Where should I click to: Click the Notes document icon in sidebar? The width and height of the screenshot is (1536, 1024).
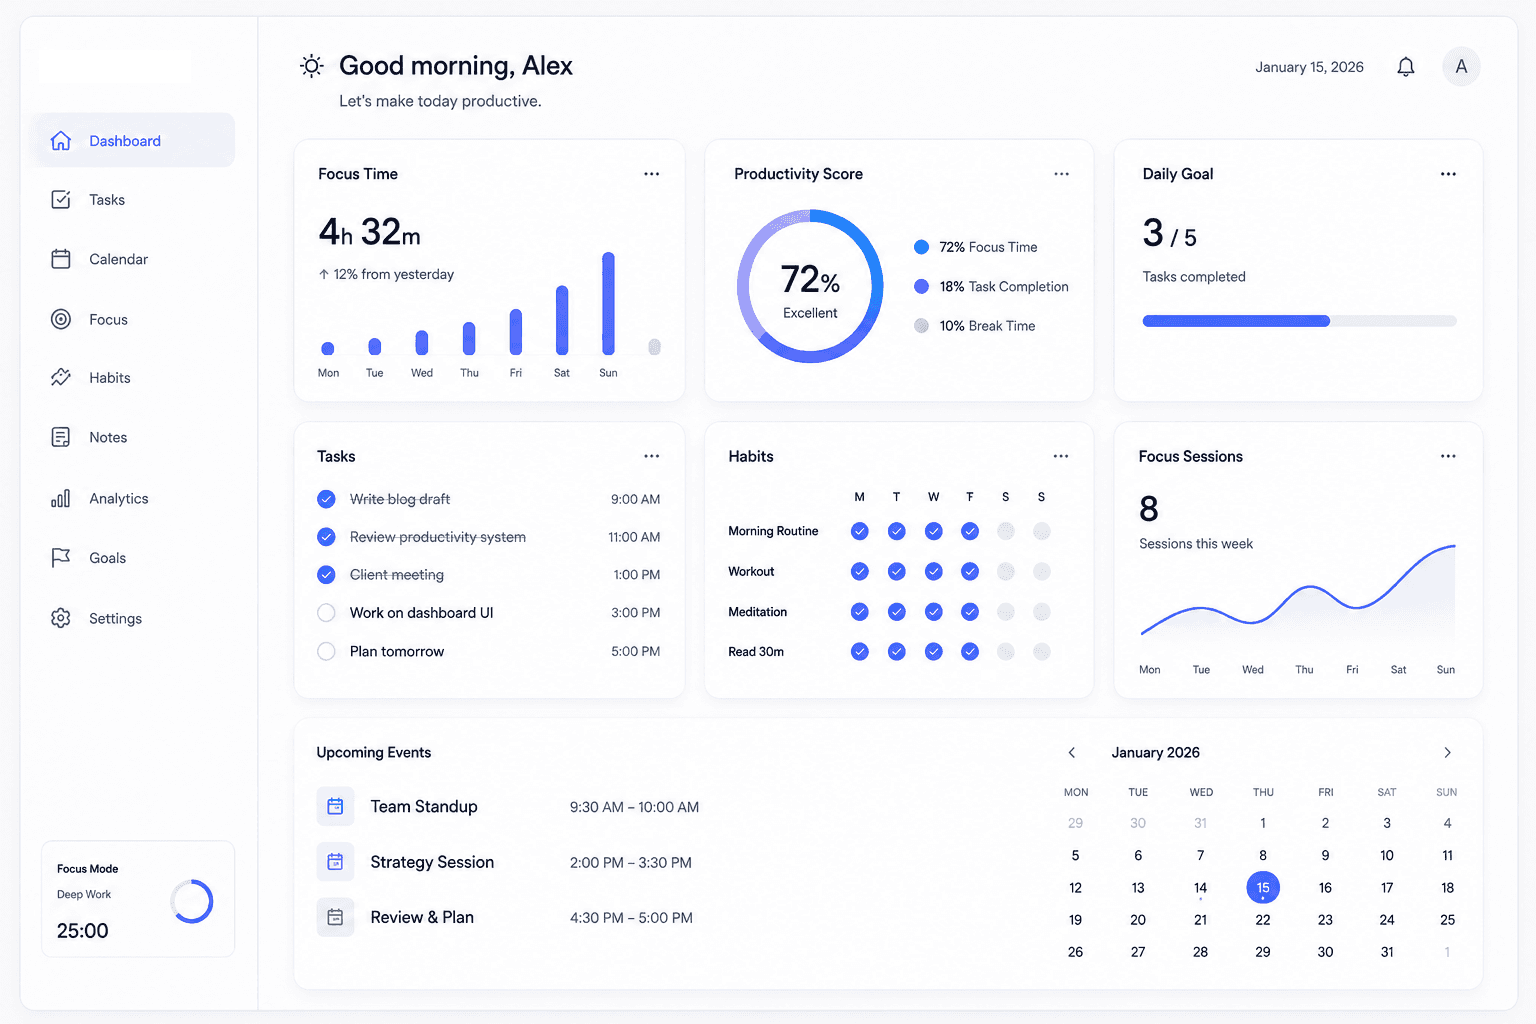point(61,437)
